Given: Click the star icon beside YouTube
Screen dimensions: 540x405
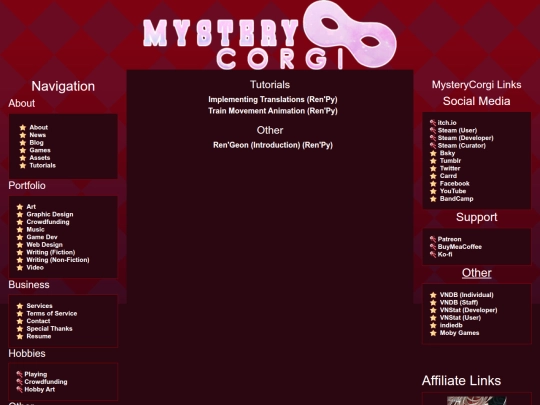Looking at the screenshot, I should [433, 191].
